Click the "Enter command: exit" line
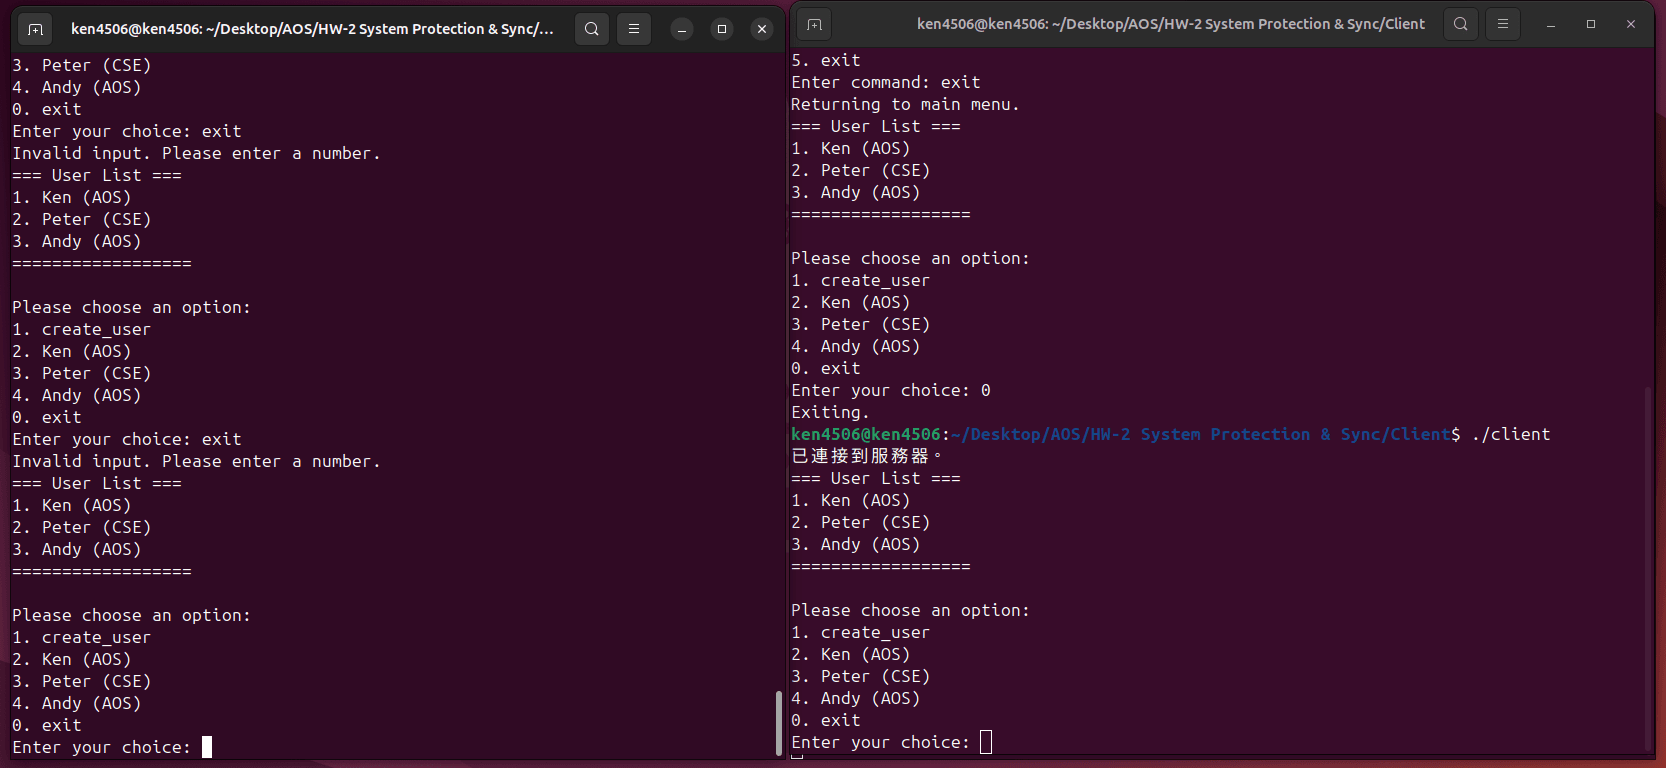Viewport: 1666px width, 768px height. click(886, 82)
